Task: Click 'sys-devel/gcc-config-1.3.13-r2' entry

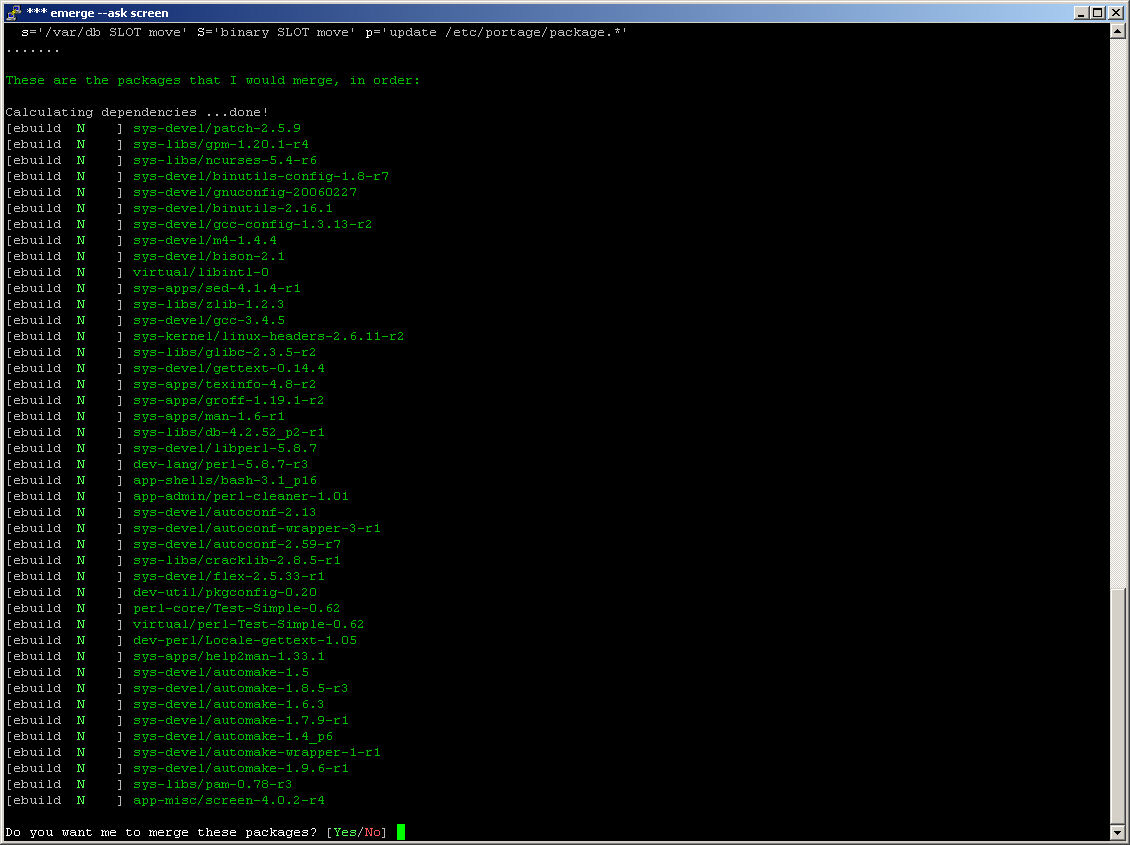Action: click(253, 224)
